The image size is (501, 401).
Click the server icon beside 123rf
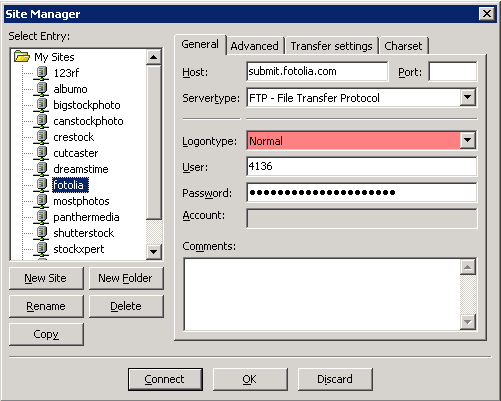[x=41, y=73]
